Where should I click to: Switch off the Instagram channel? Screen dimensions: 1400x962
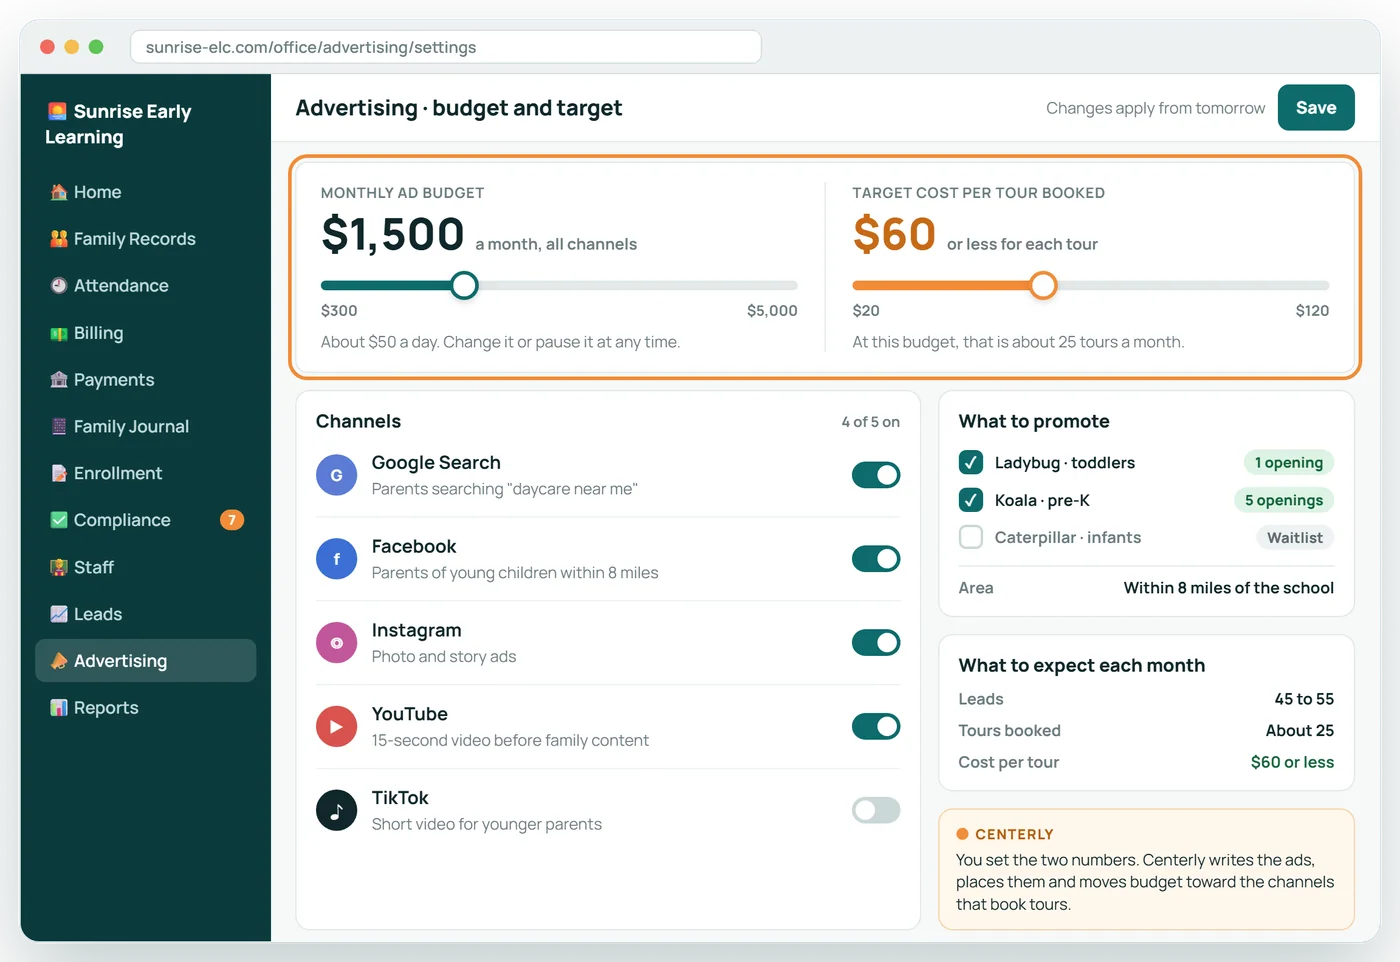tap(876, 643)
